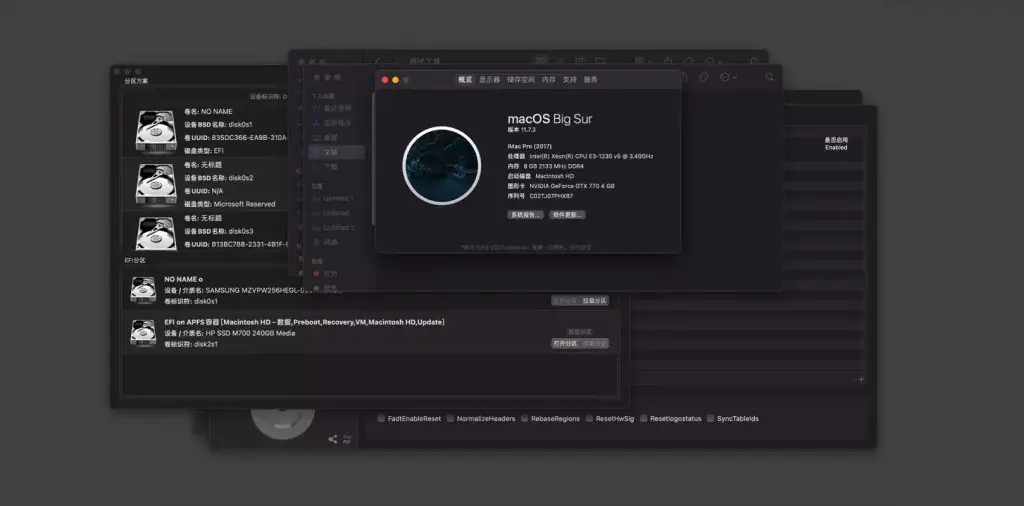Enable the ResetLogoStatus checkbox
Screen dimensions: 1024x506
[643, 419]
